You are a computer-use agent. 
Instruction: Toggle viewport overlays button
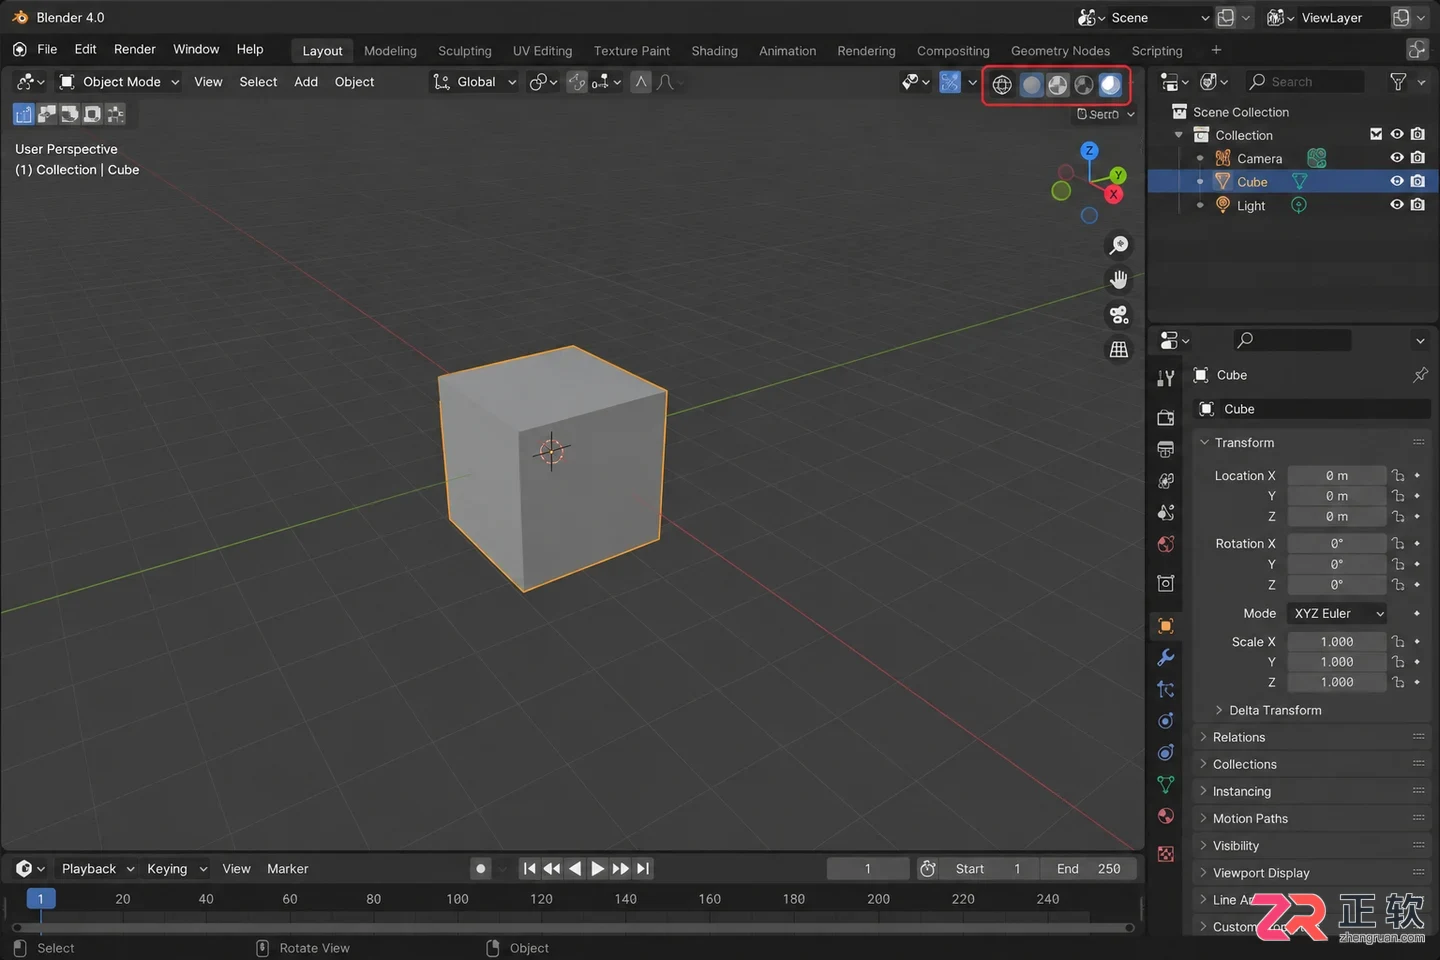coord(950,82)
